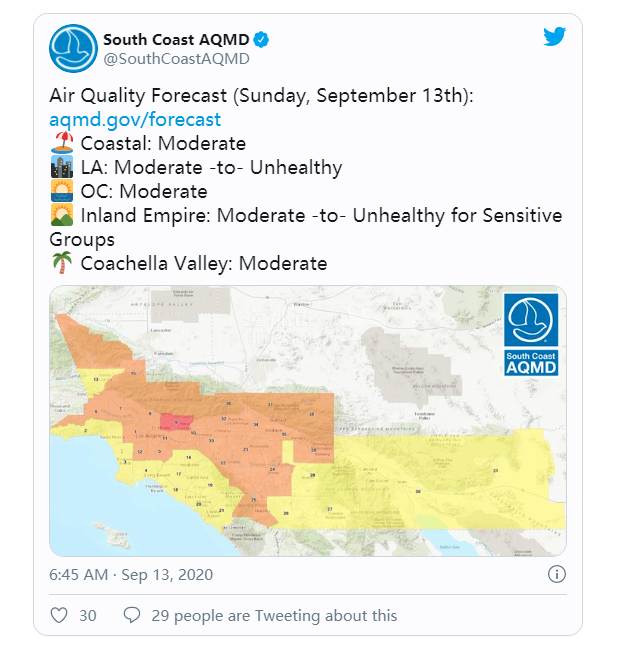
Task: Open the reply speech bubble icon
Action: (132, 615)
